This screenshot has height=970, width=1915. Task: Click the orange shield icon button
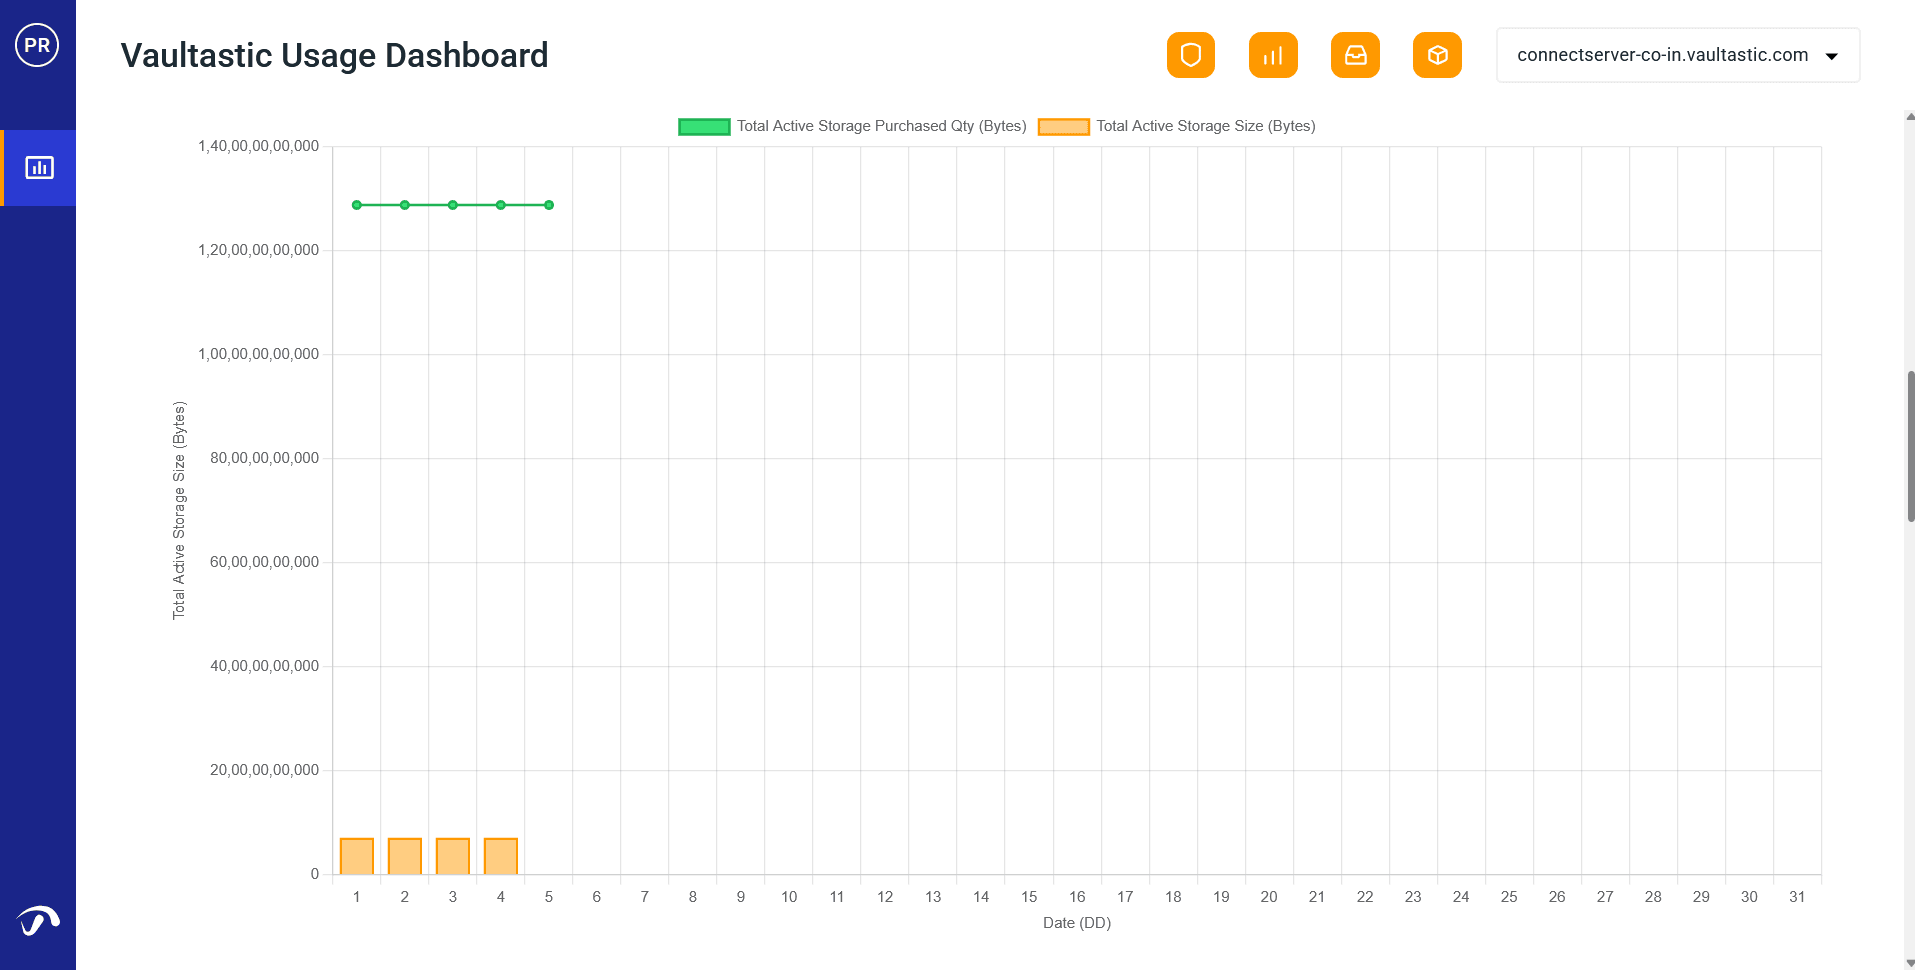pos(1190,55)
